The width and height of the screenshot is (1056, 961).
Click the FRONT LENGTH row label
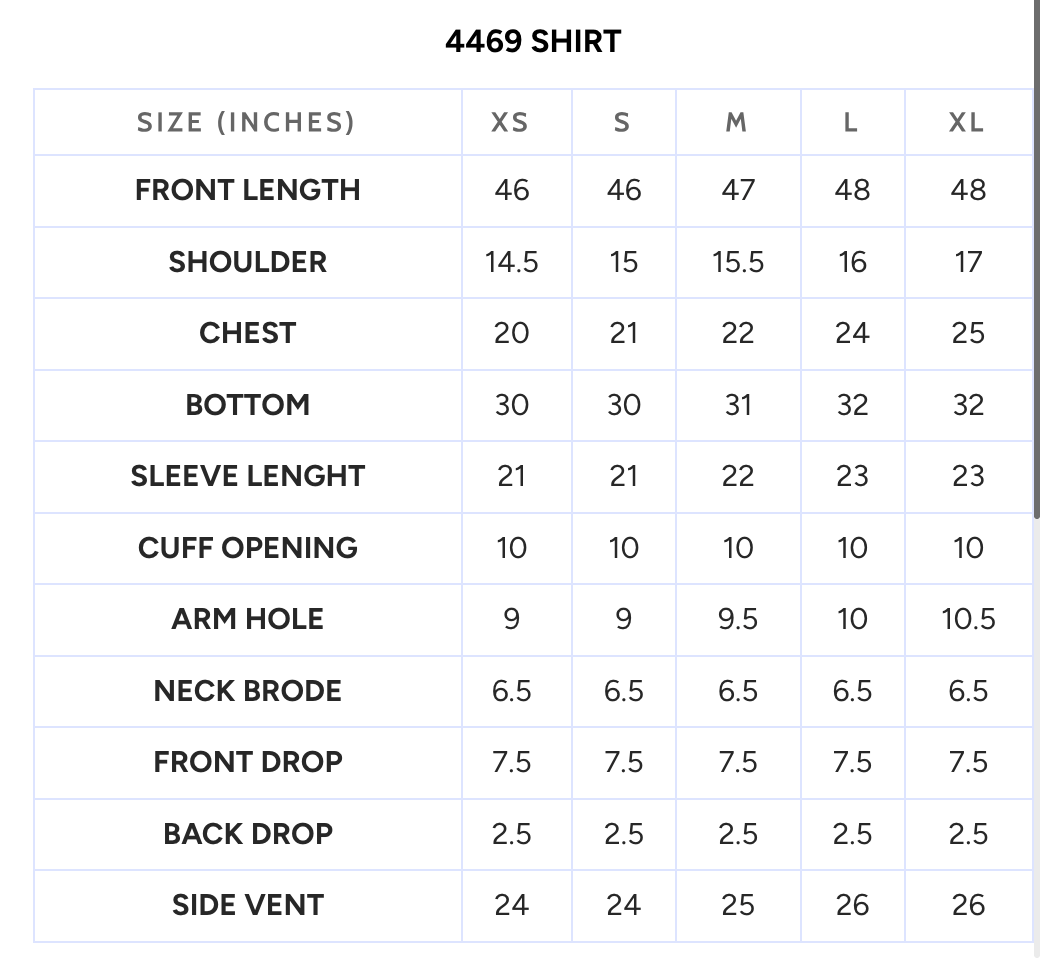pyautogui.click(x=247, y=191)
